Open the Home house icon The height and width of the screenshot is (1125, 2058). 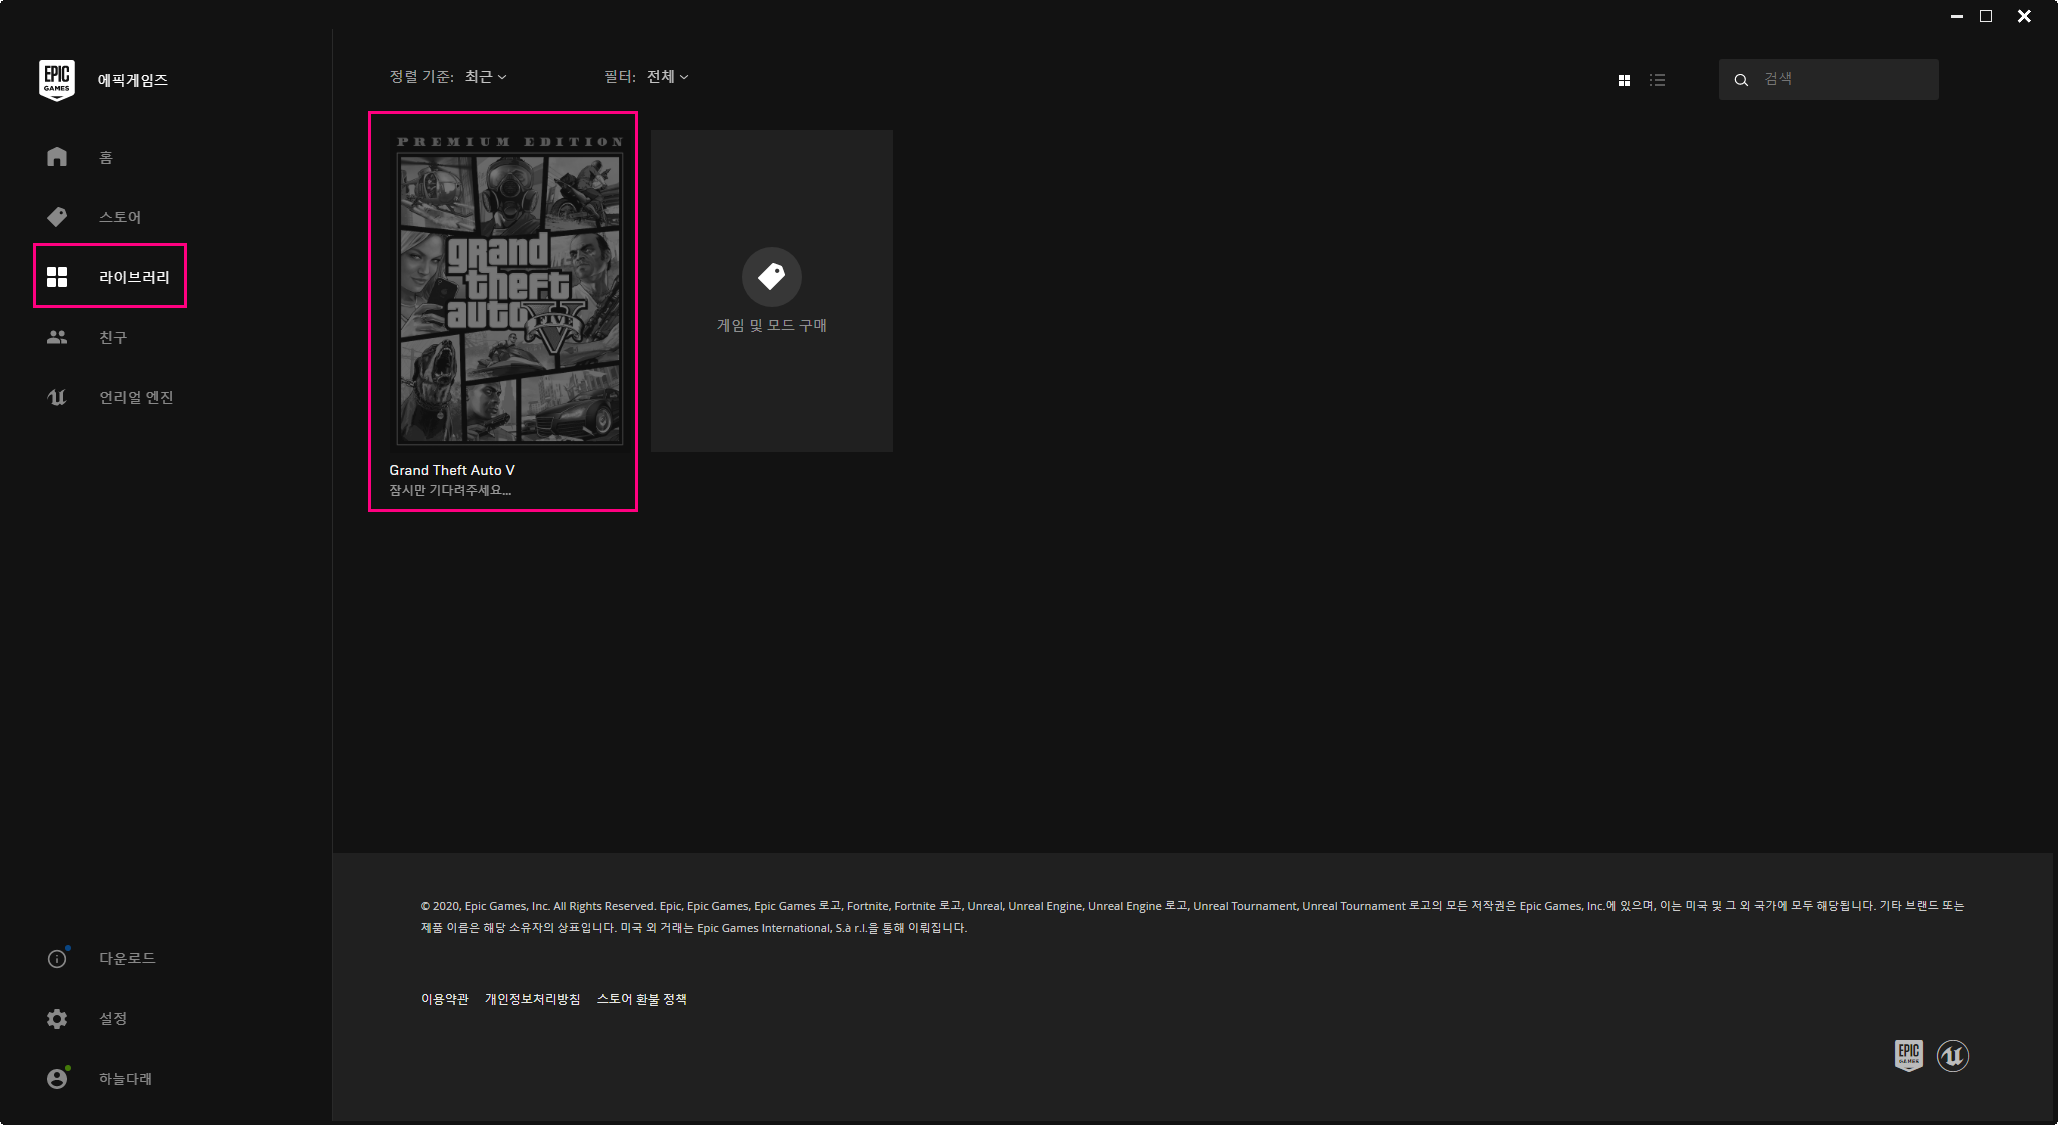click(x=57, y=157)
